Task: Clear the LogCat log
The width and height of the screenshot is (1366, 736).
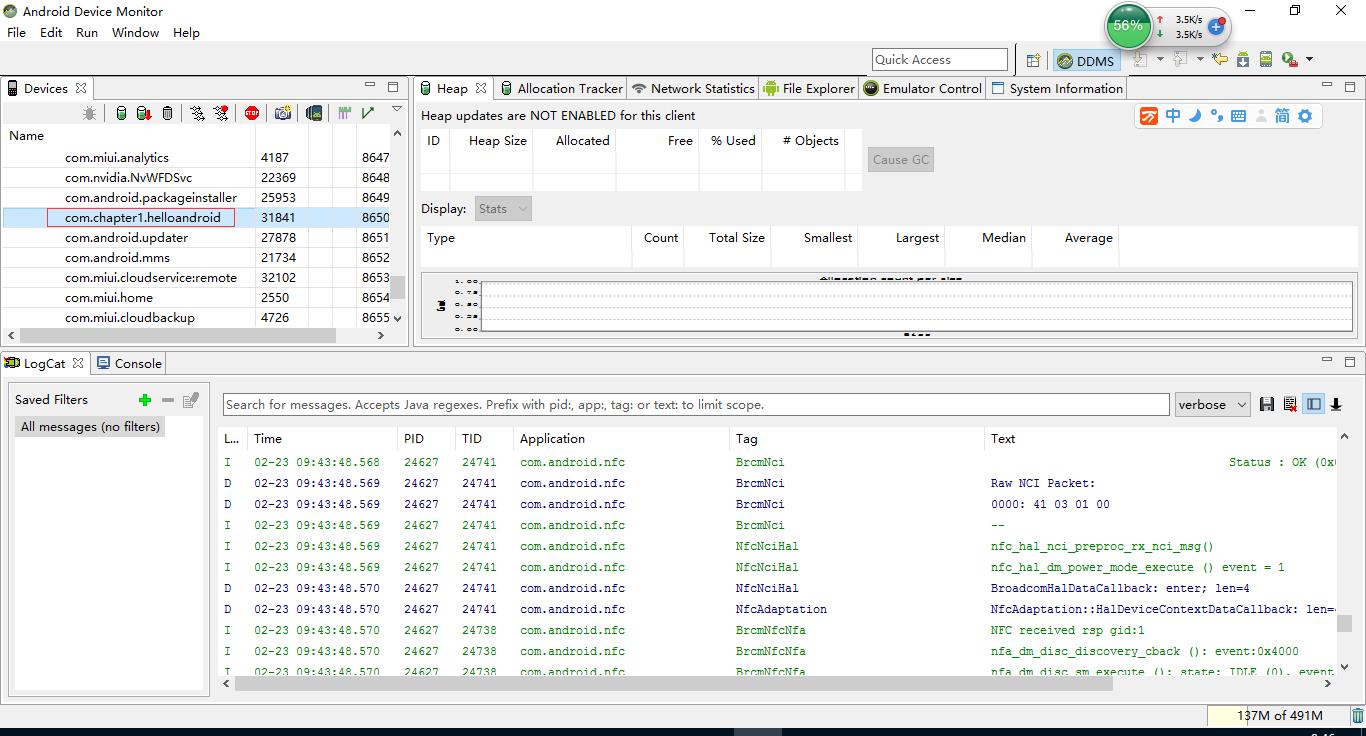Action: tap(1290, 404)
